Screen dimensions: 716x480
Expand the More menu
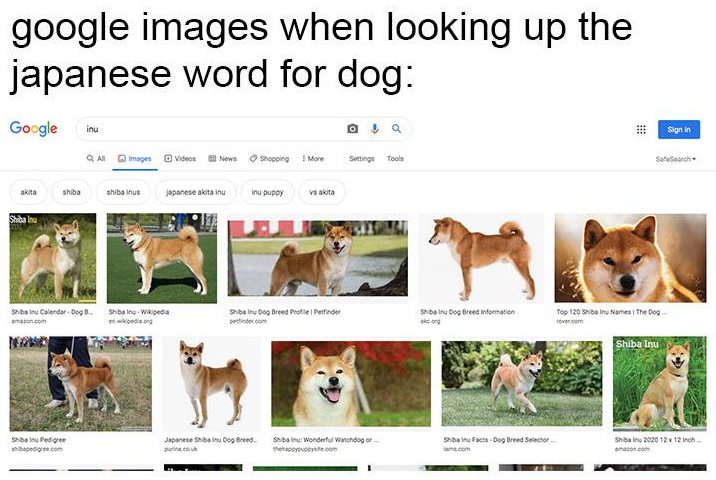tap(313, 158)
